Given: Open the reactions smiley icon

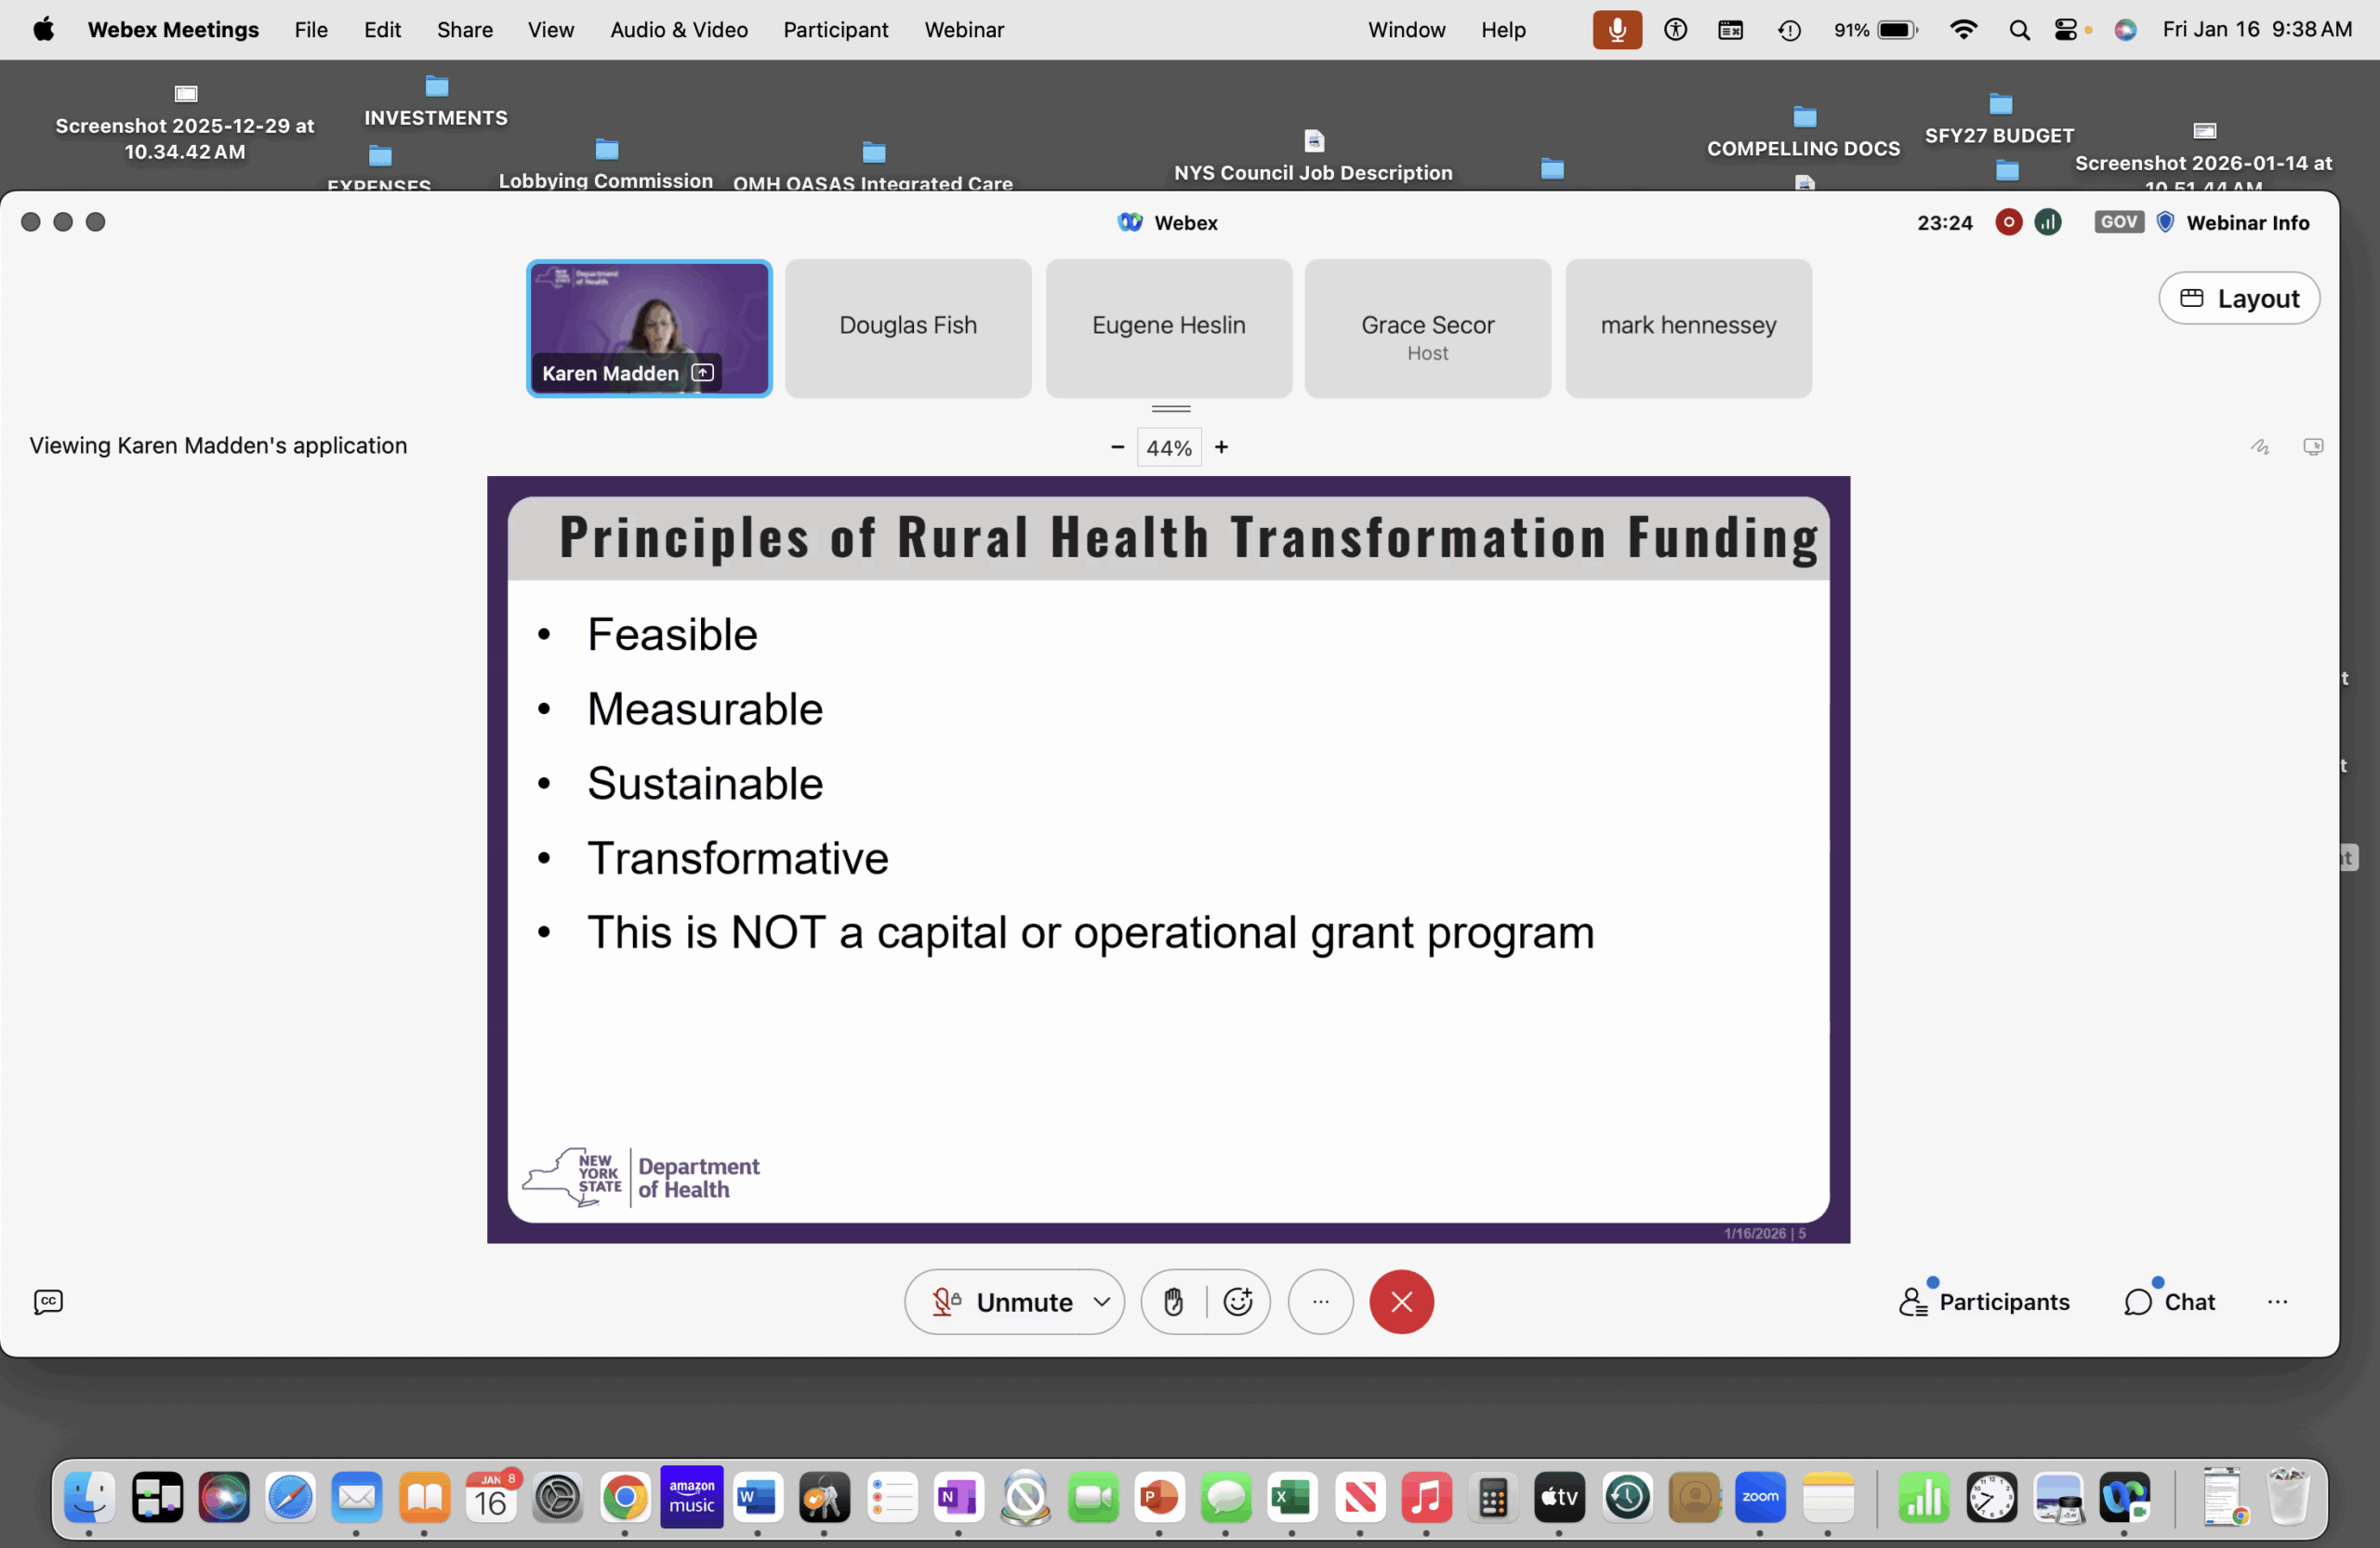Looking at the screenshot, I should coord(1238,1301).
